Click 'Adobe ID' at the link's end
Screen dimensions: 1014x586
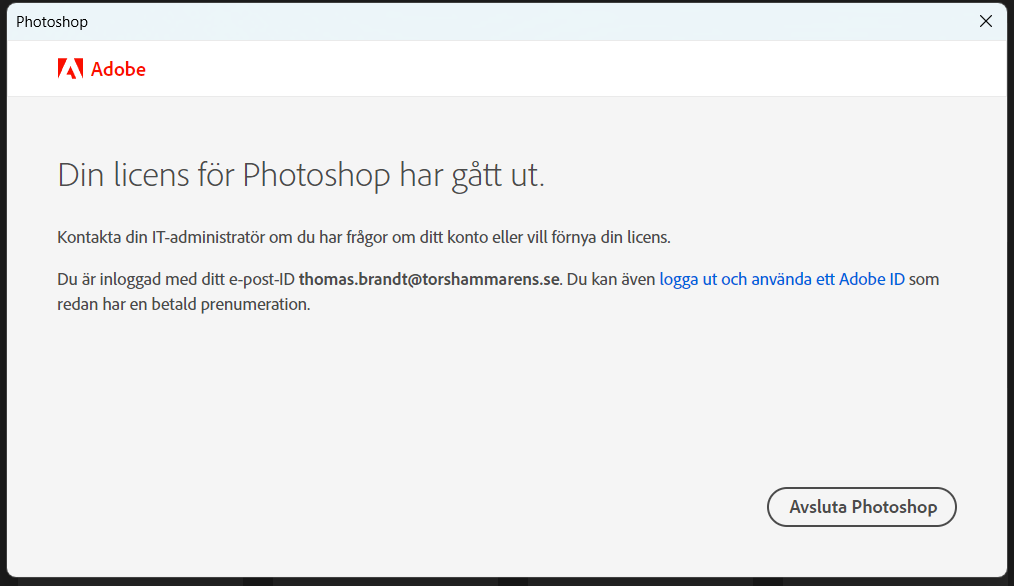click(x=872, y=279)
